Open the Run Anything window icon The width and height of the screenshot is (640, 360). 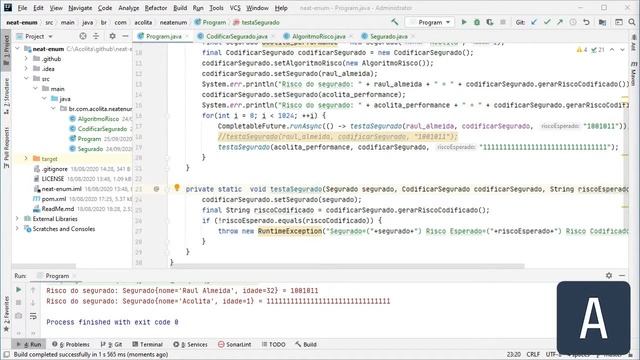619,22
